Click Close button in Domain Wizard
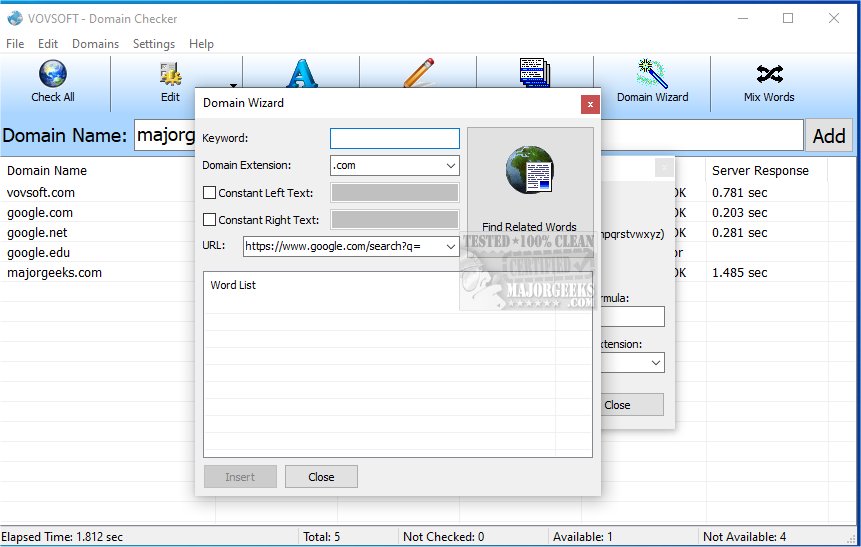Screen dimensions: 861x547 321,477
